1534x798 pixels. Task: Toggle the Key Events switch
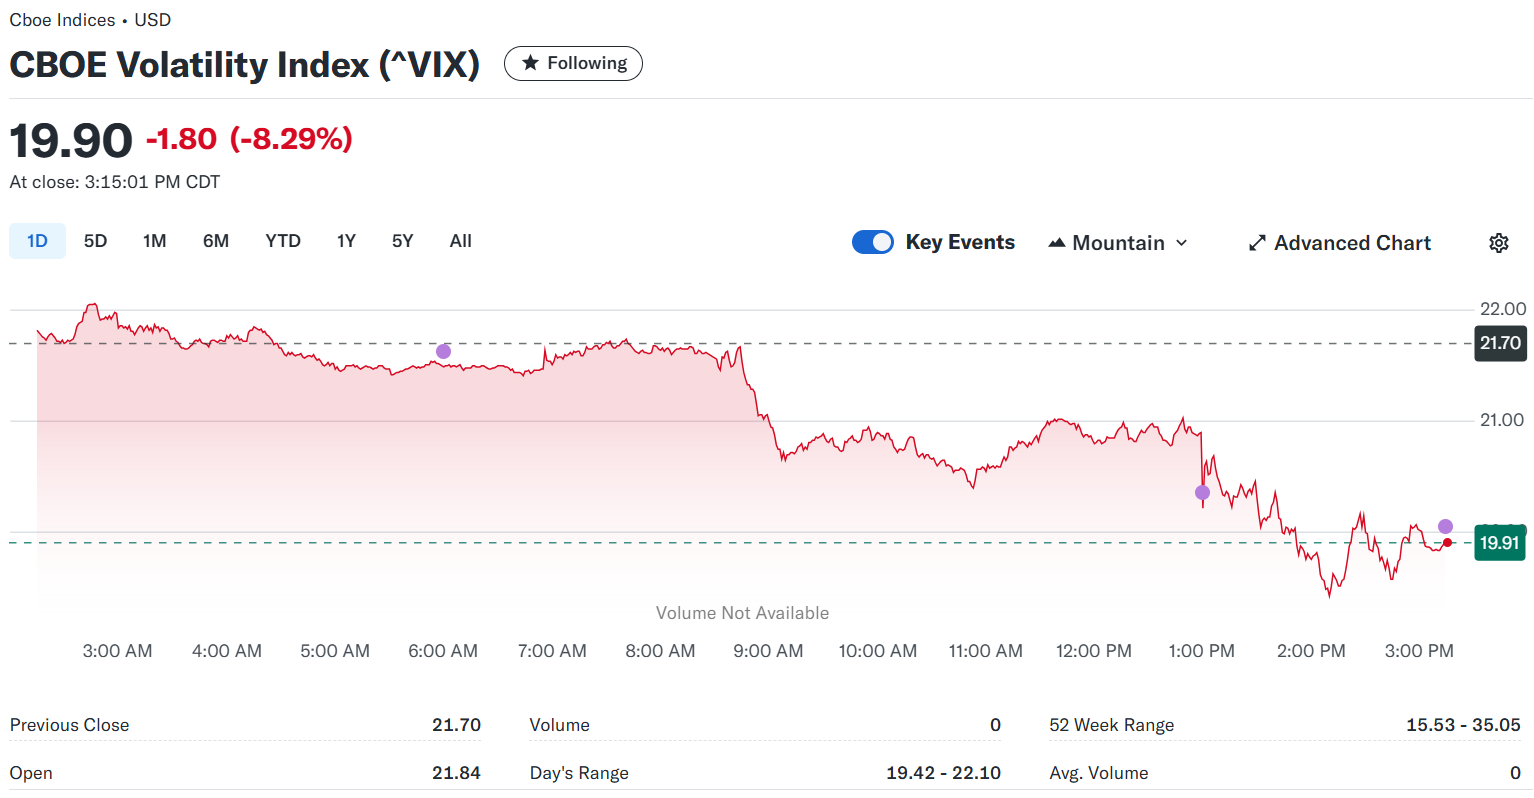873,242
